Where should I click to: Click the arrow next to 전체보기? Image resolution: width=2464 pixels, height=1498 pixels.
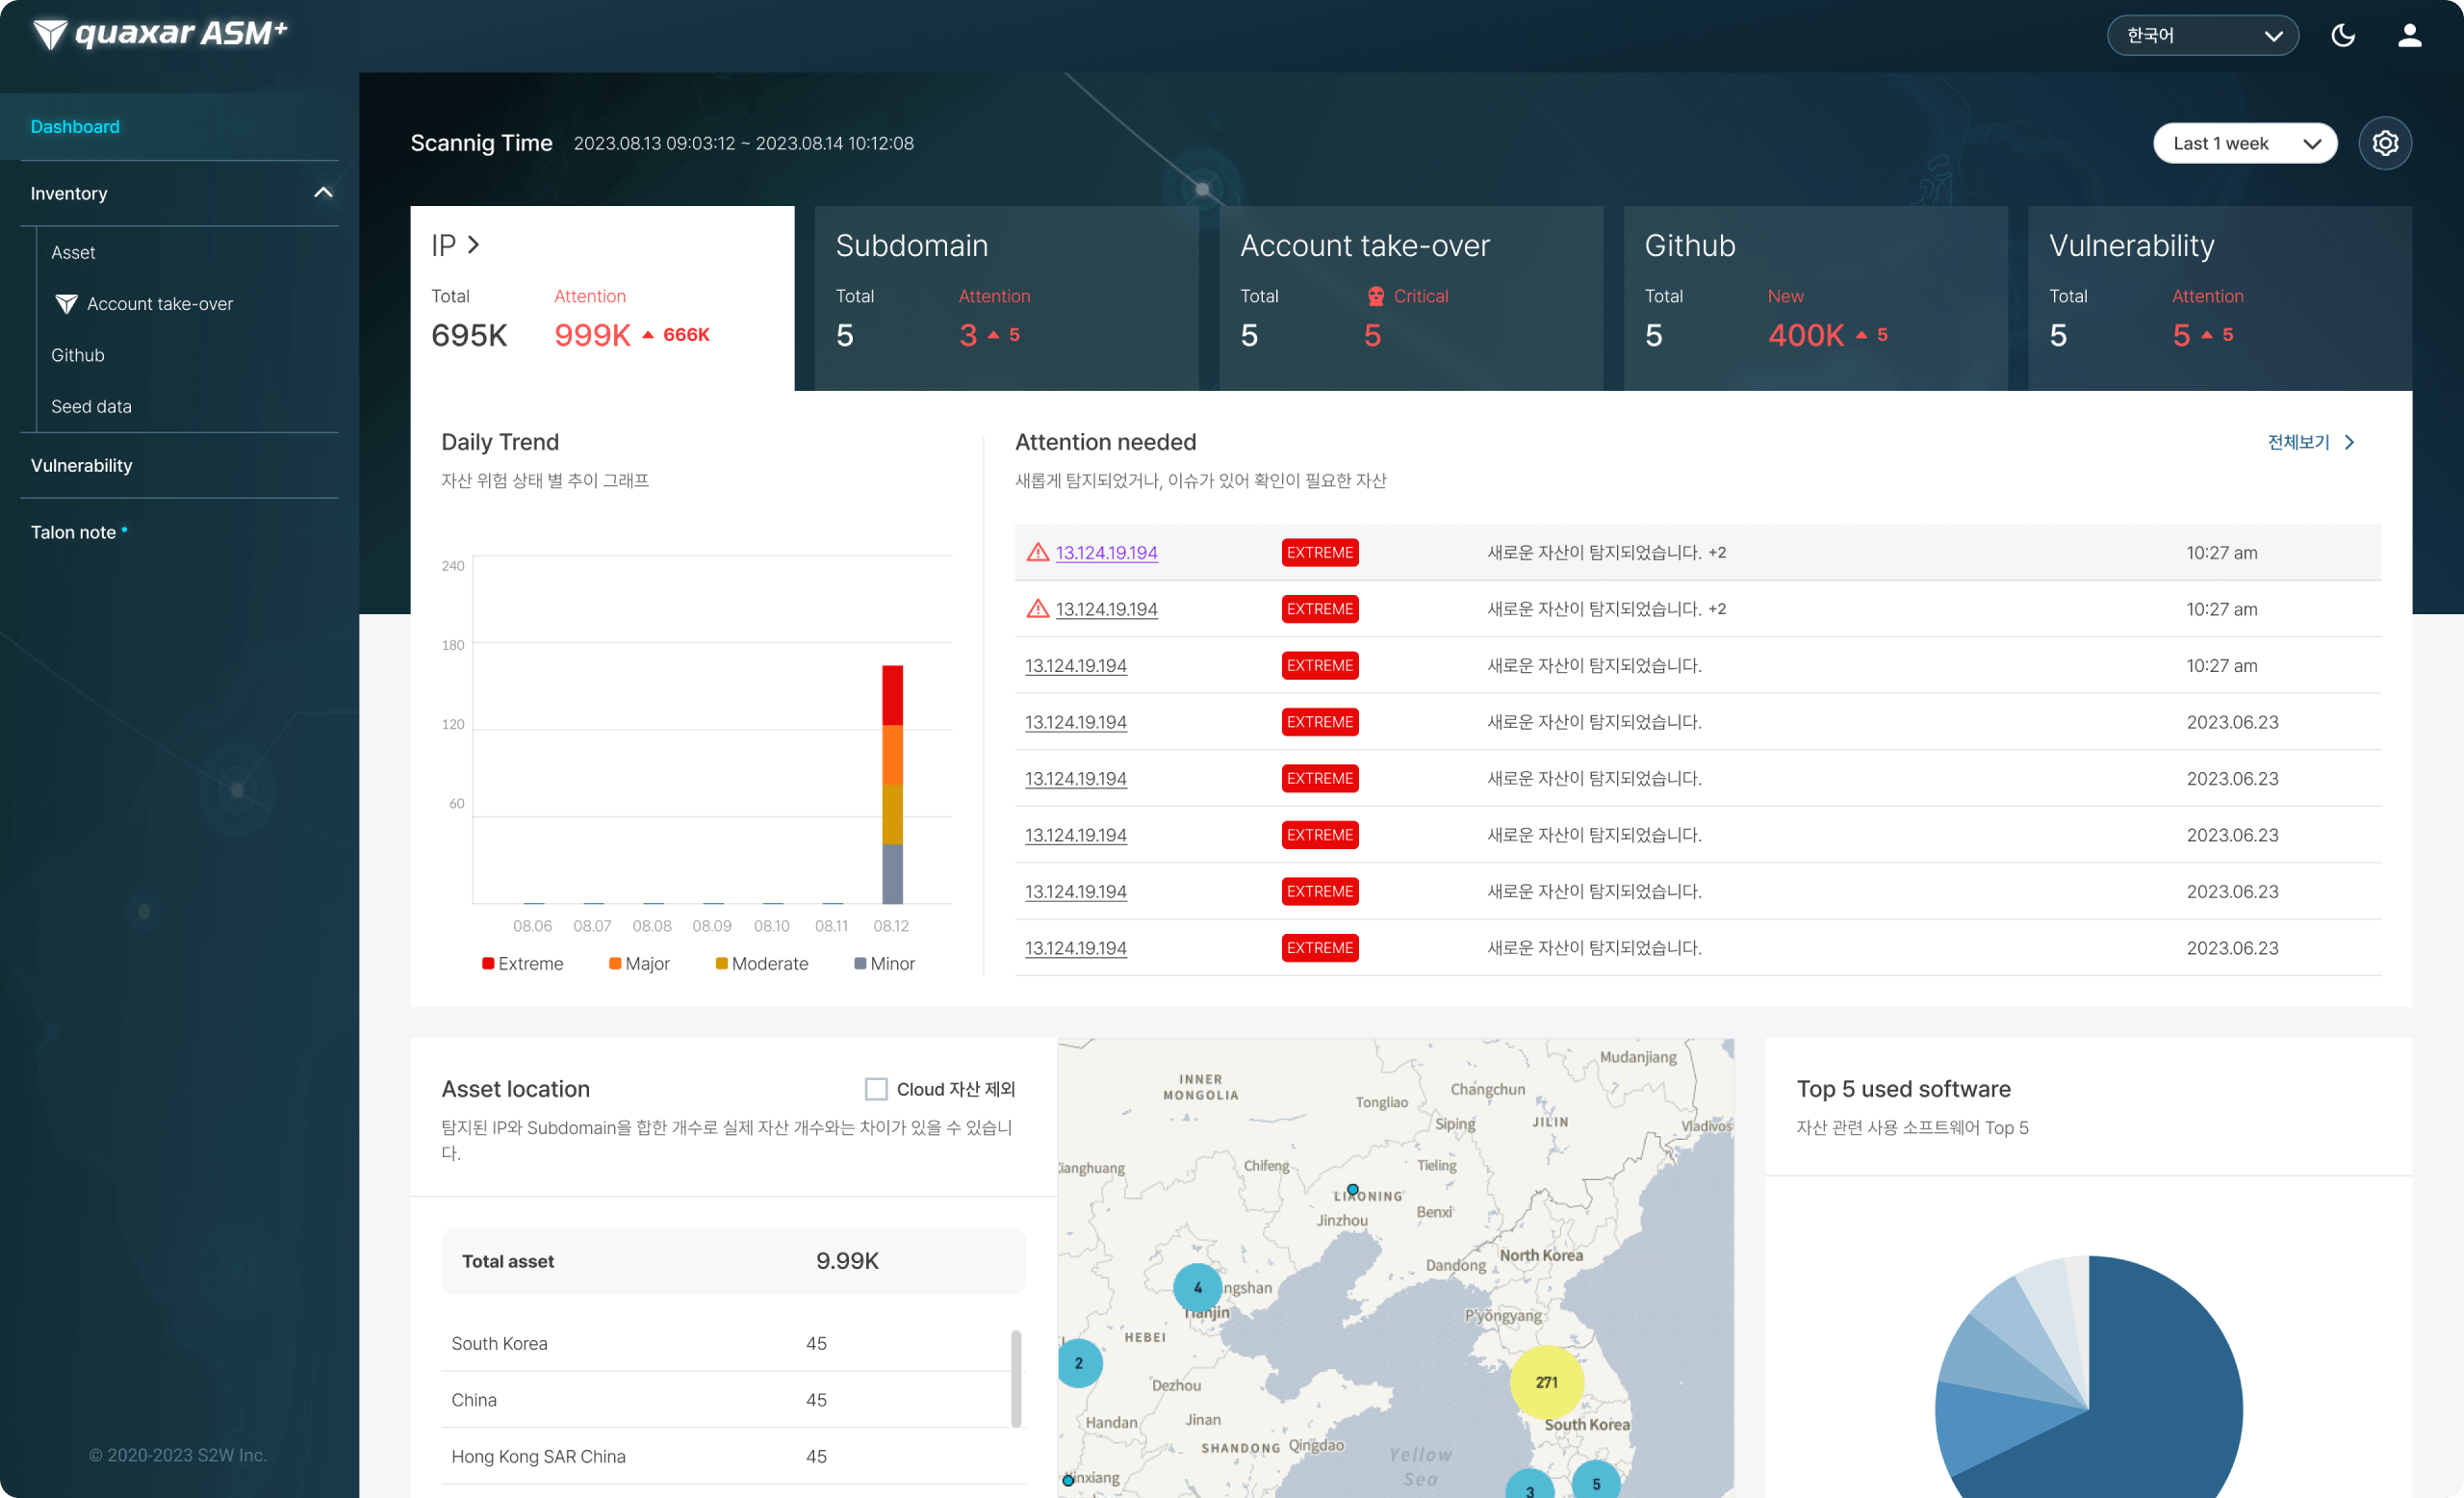(2349, 442)
